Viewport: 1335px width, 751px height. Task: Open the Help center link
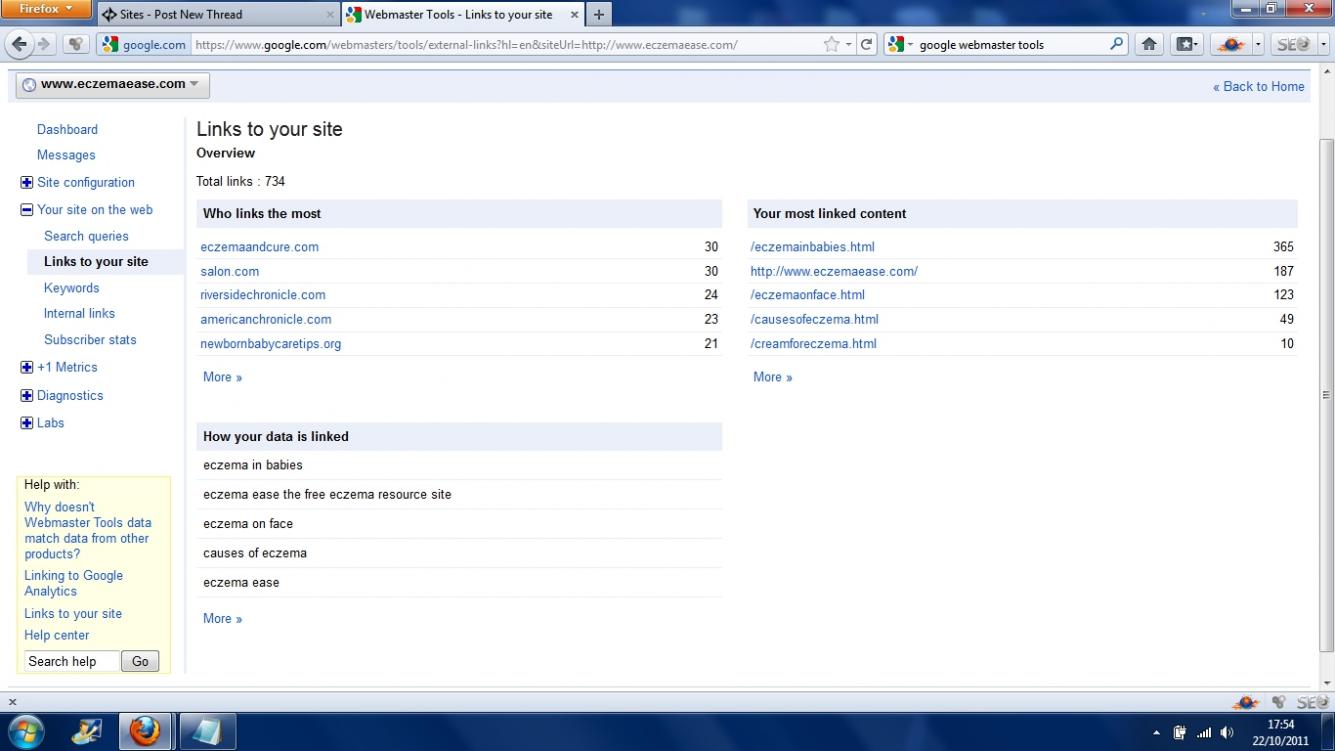click(57, 635)
